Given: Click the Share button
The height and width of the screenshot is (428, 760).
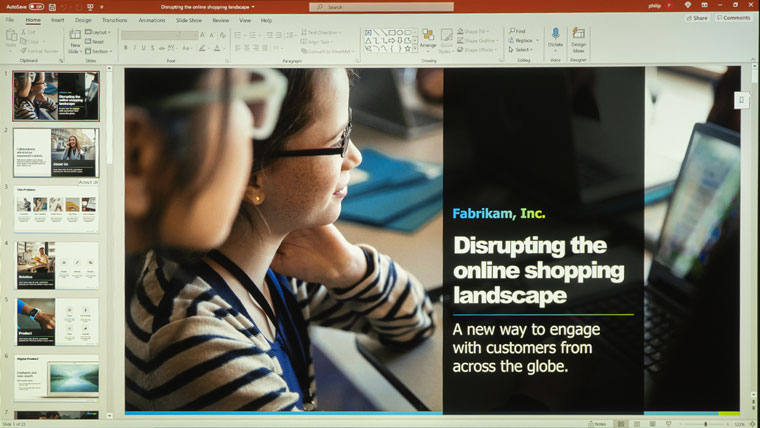Looking at the screenshot, I should pyautogui.click(x=697, y=18).
